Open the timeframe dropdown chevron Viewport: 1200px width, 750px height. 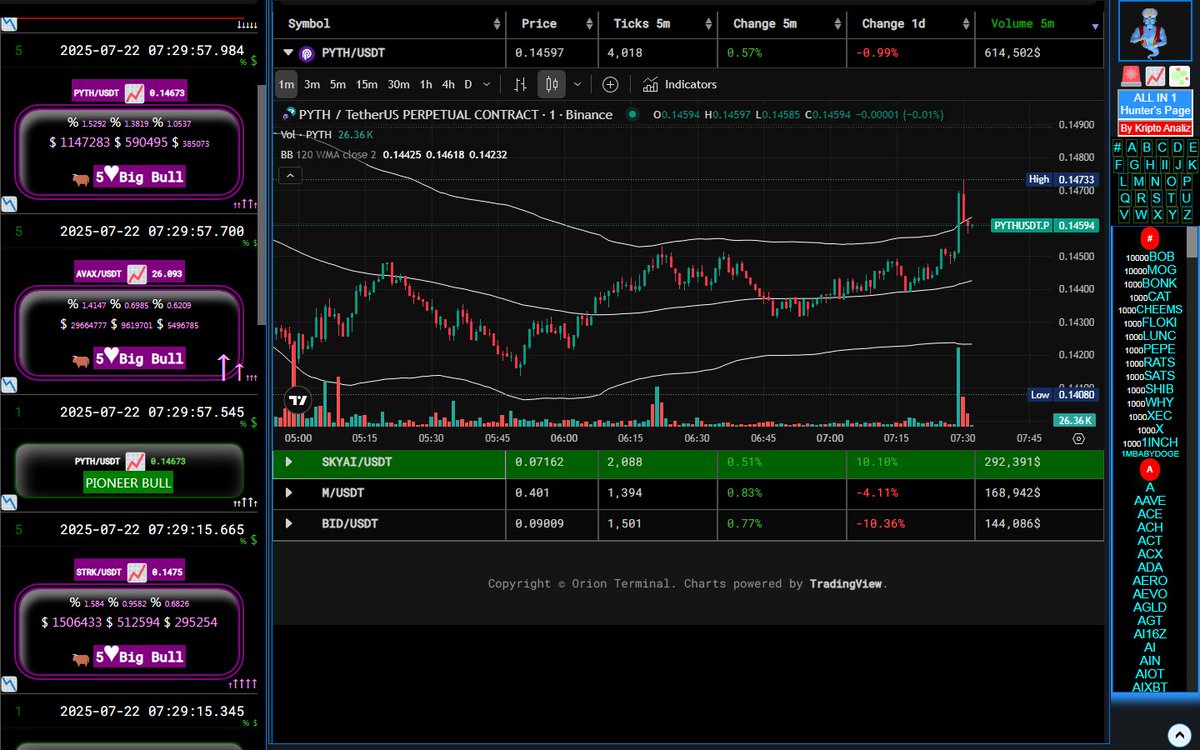487,85
